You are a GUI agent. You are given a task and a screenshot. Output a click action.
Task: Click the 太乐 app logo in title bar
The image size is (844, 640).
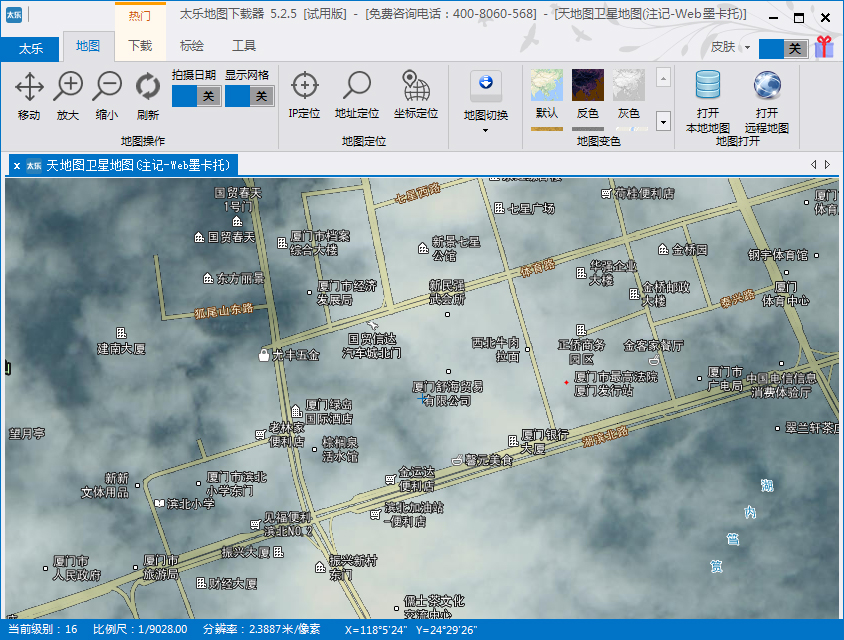pos(14,15)
